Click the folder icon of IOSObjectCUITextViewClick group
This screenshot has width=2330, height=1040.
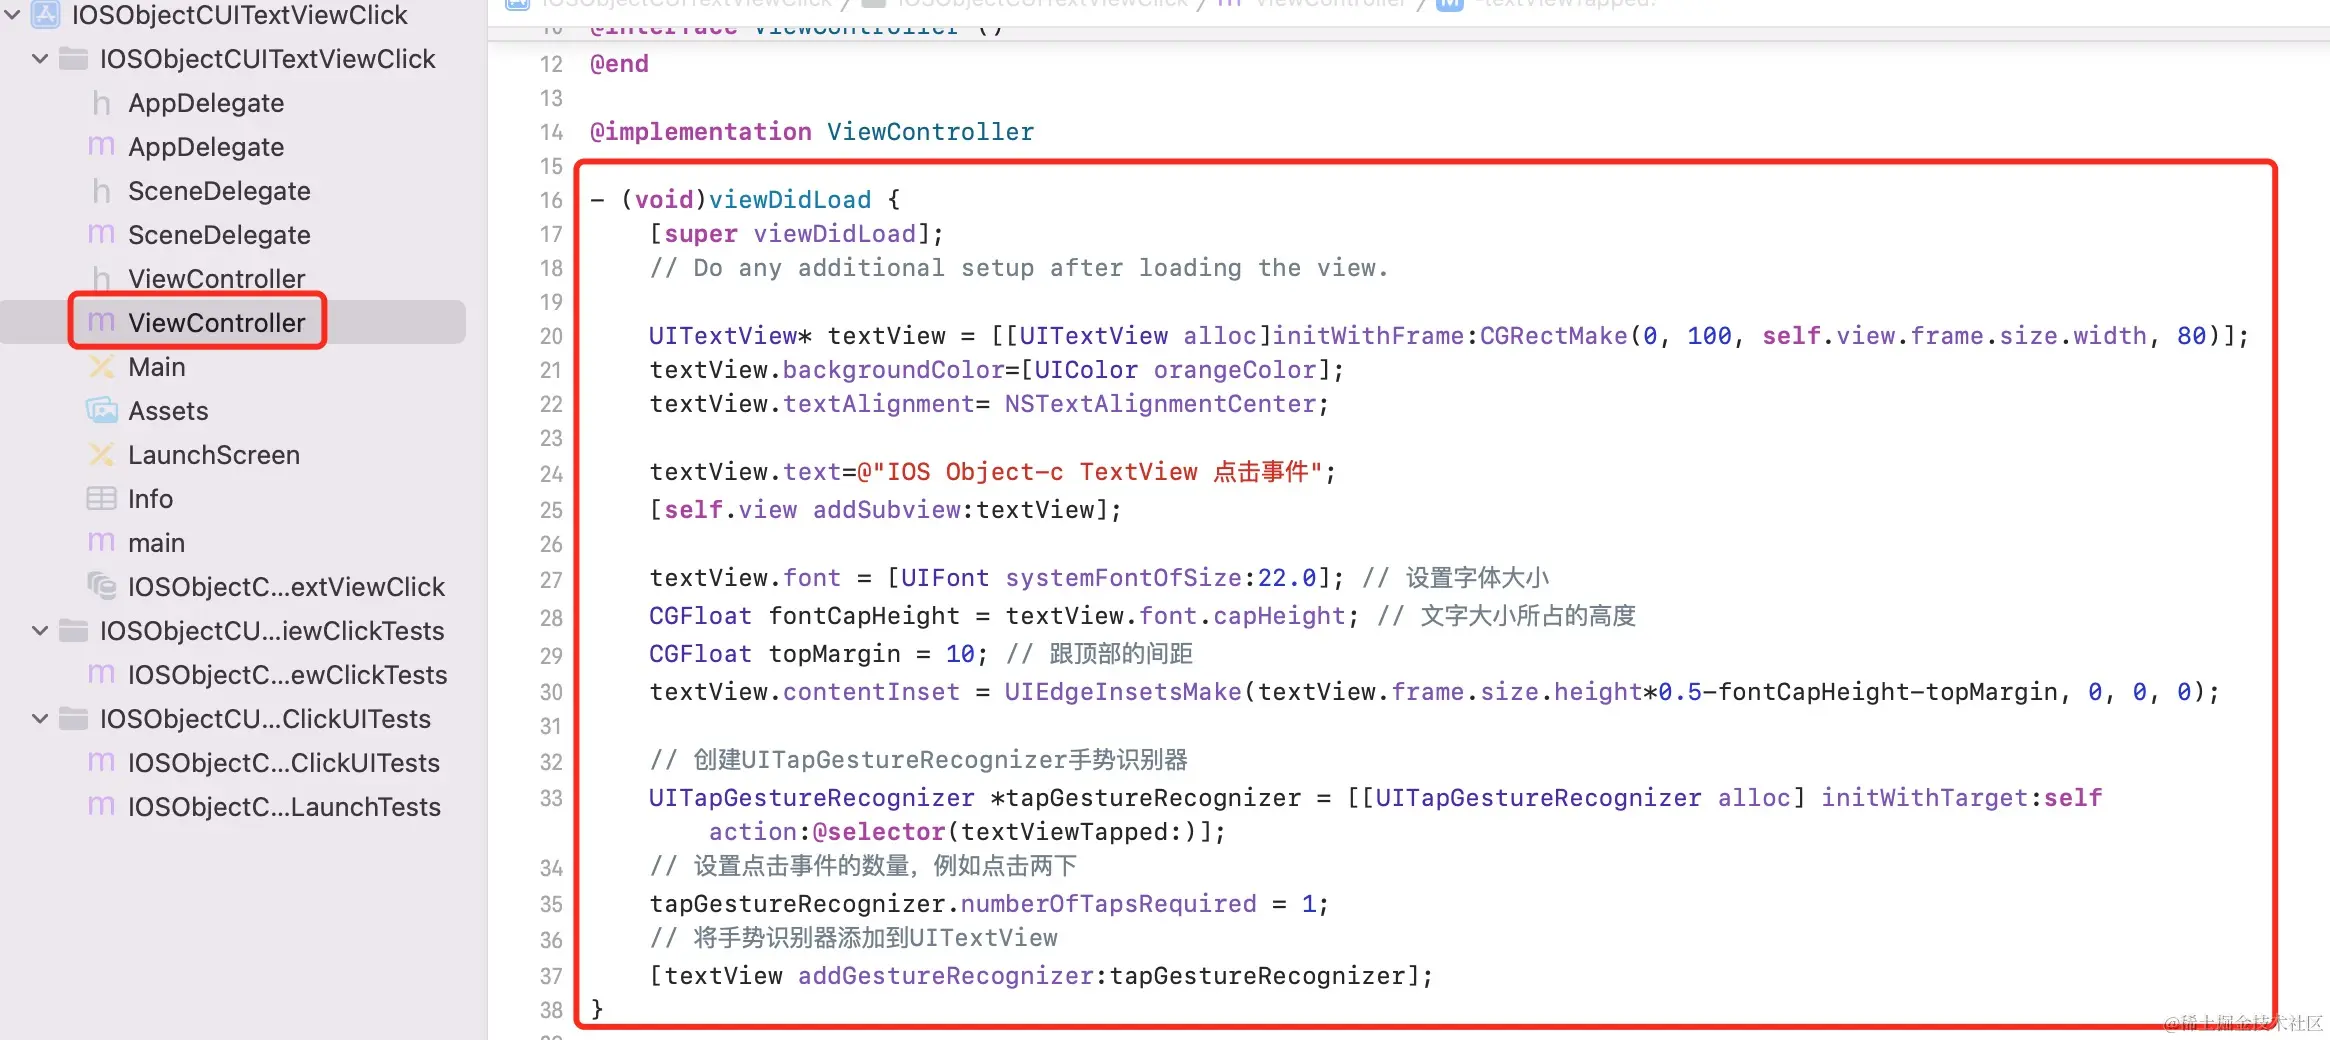(x=73, y=59)
